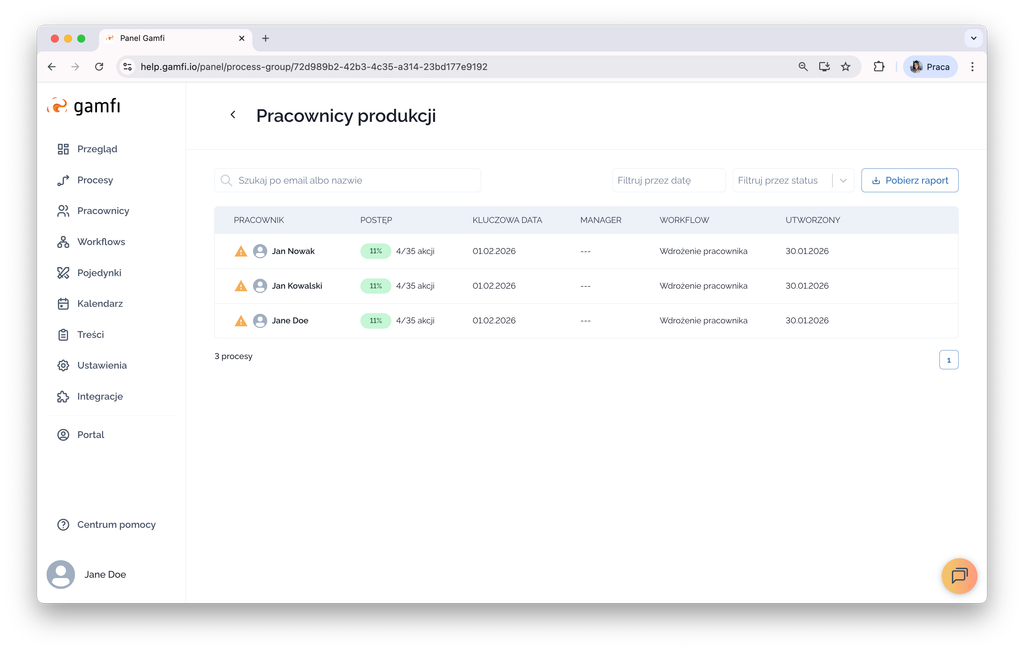
Task: Click the warning triangle beside Jane Doe row
Action: tap(241, 321)
